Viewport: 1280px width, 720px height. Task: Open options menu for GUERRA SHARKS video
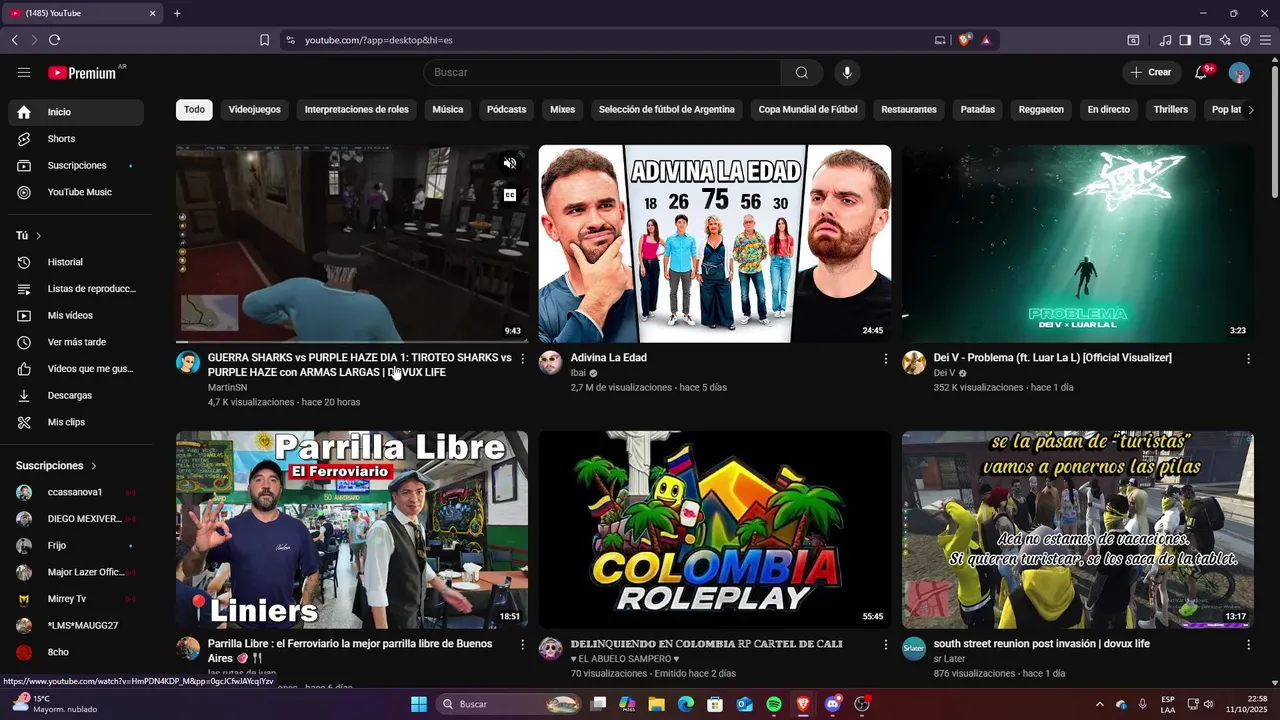click(522, 358)
